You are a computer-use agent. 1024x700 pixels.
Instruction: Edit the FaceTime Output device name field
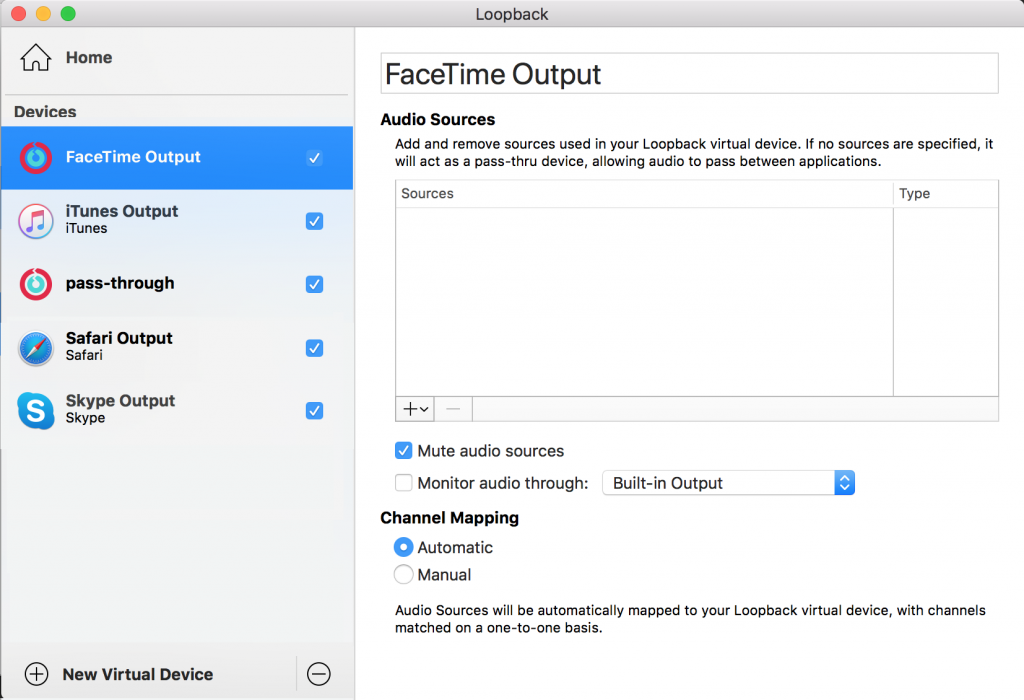coord(689,73)
